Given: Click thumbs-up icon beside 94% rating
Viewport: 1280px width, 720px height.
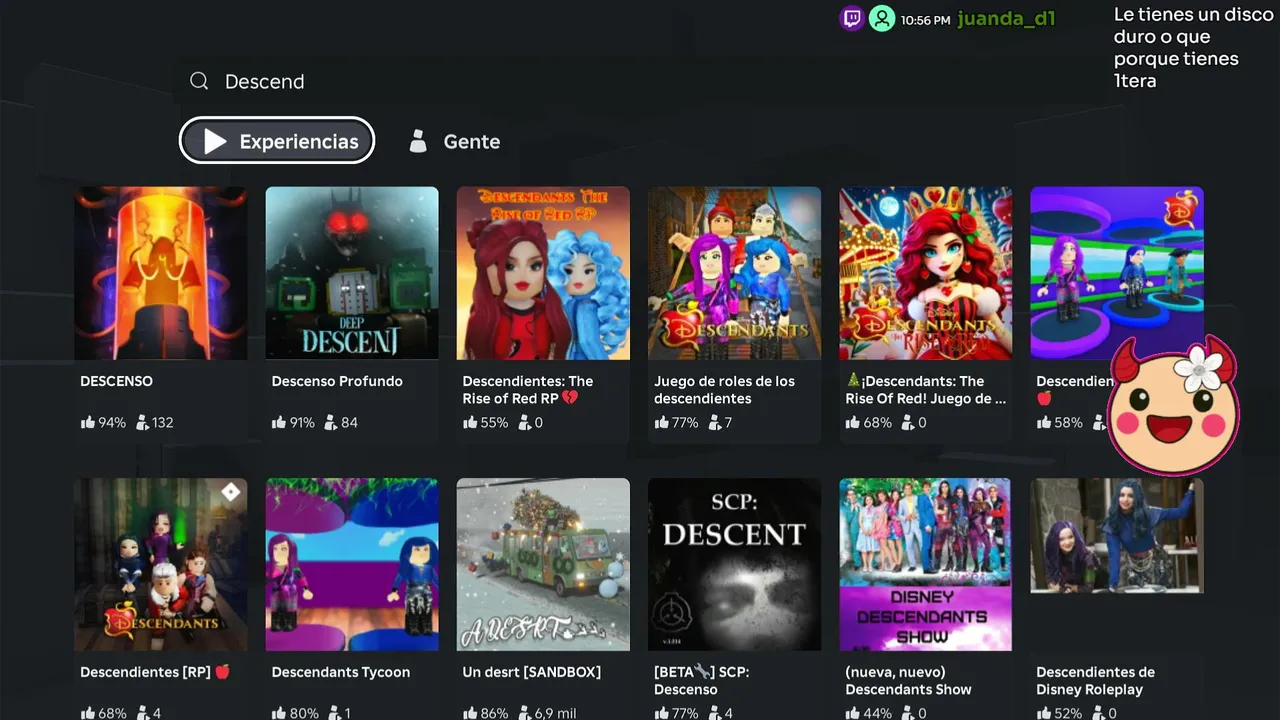Looking at the screenshot, I should [x=87, y=422].
